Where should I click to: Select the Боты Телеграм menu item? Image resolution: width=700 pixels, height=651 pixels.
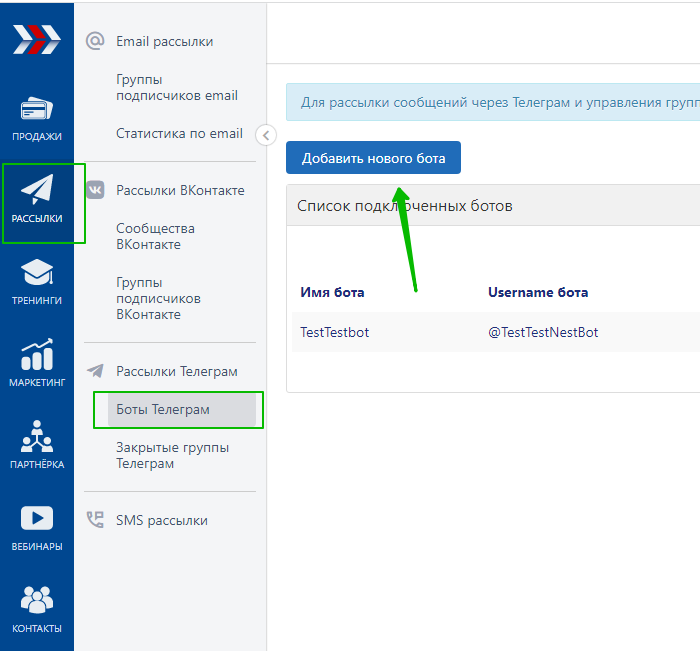(163, 410)
